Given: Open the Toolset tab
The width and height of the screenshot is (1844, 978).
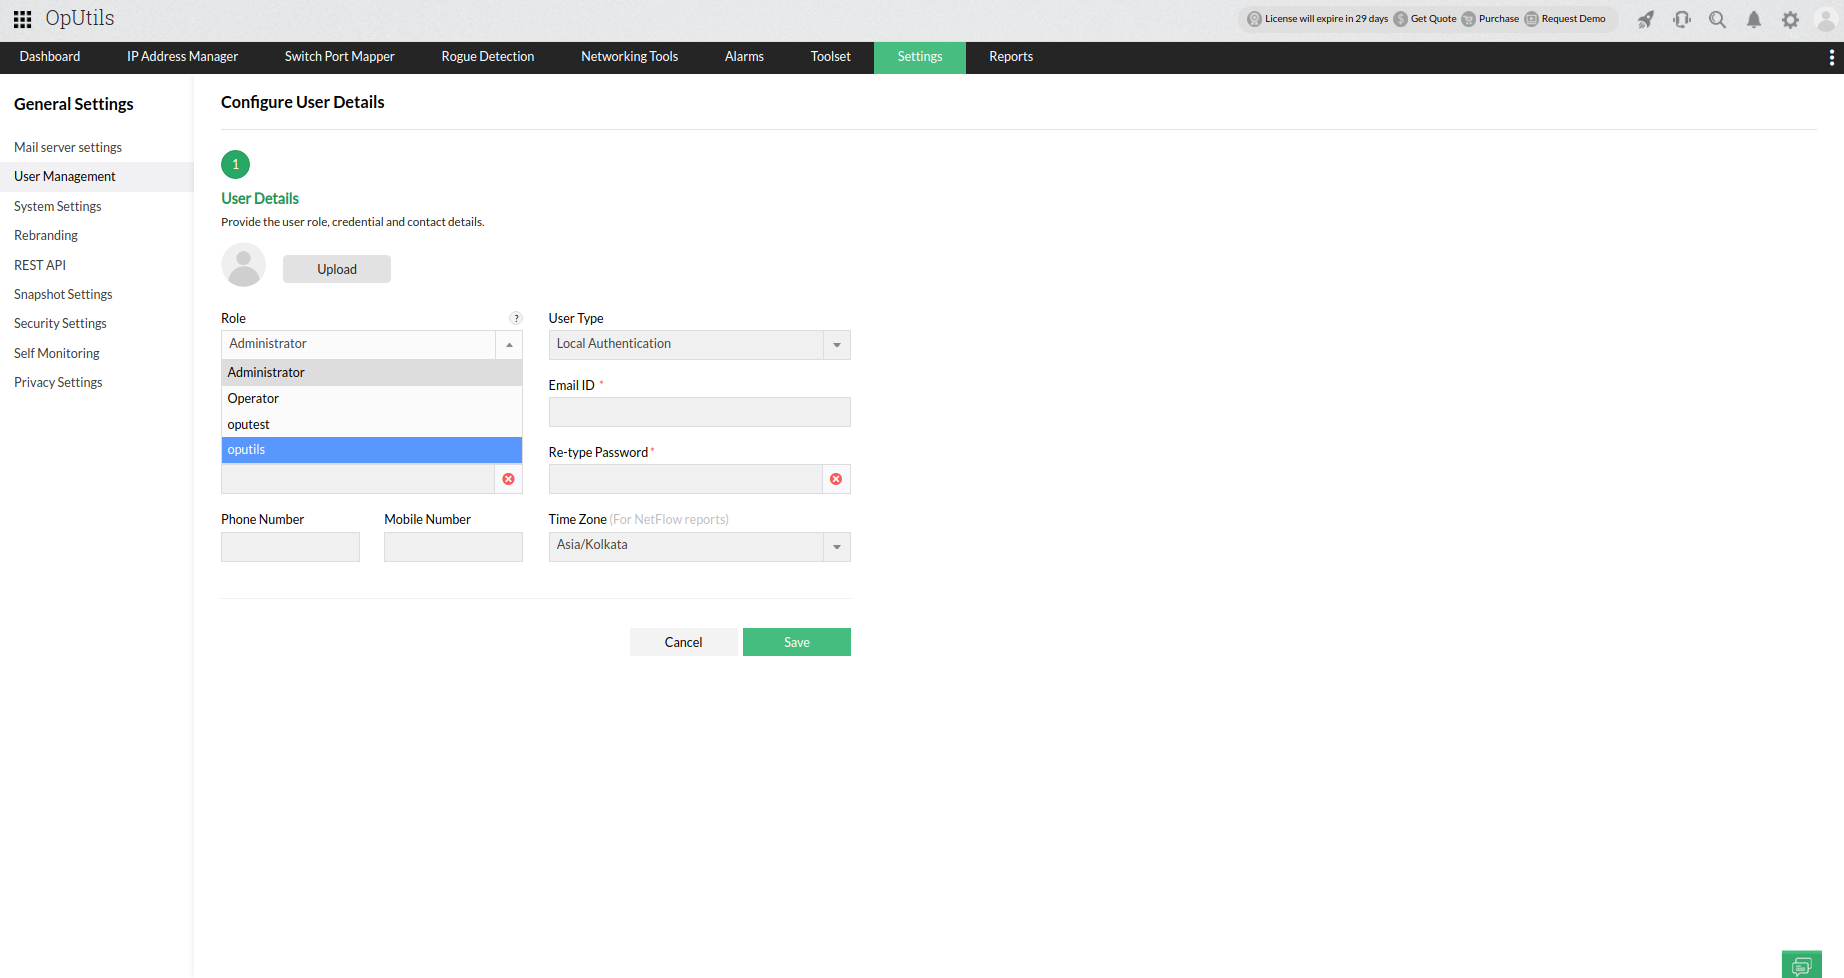Looking at the screenshot, I should tap(831, 57).
